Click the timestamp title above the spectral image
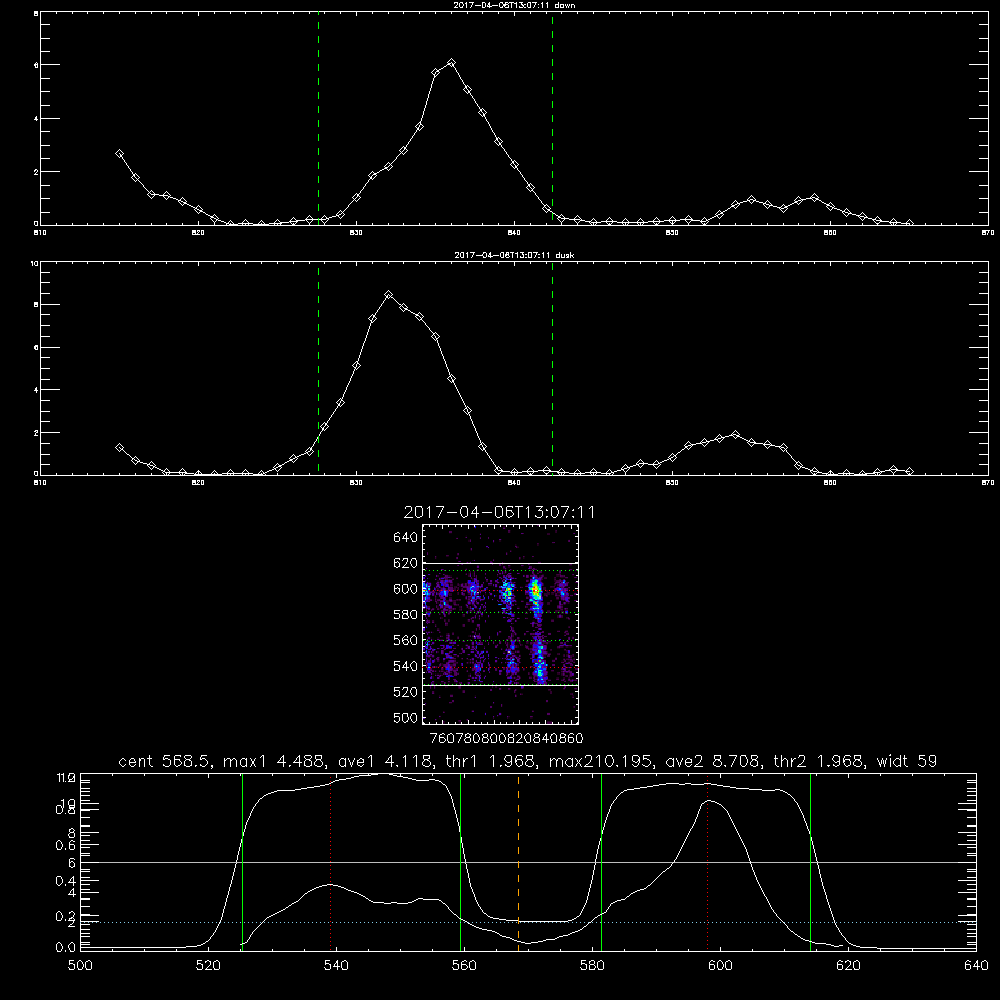1000x1000 pixels. 499,512
